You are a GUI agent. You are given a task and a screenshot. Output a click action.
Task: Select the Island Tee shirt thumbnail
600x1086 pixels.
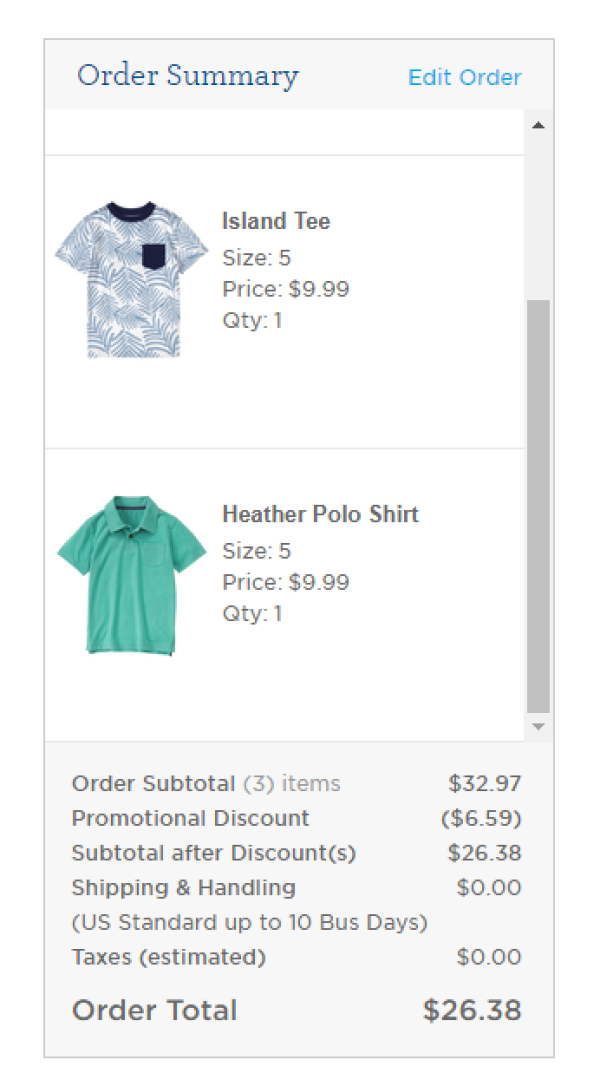131,279
